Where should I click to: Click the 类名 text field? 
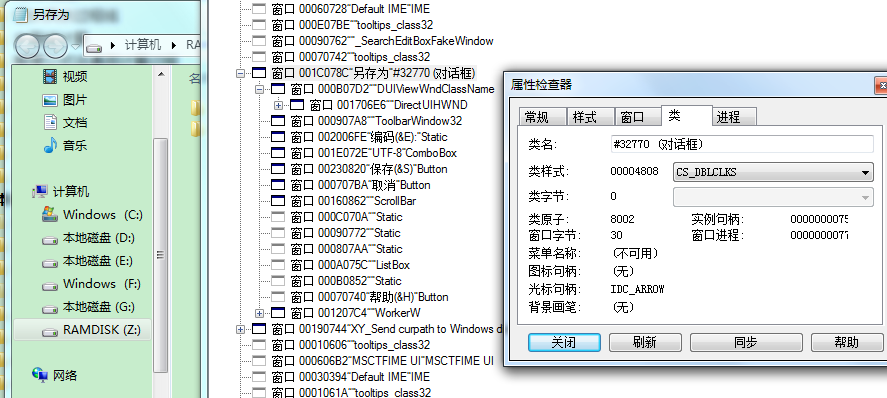tap(742, 144)
